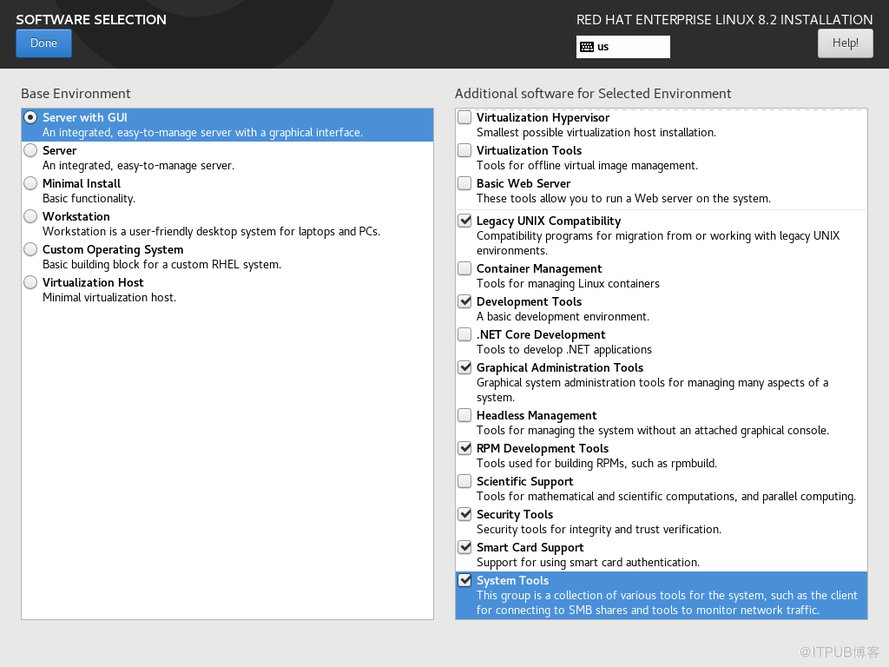The width and height of the screenshot is (889, 667).
Task: Toggle off System Tools checkbox
Action: tap(465, 581)
